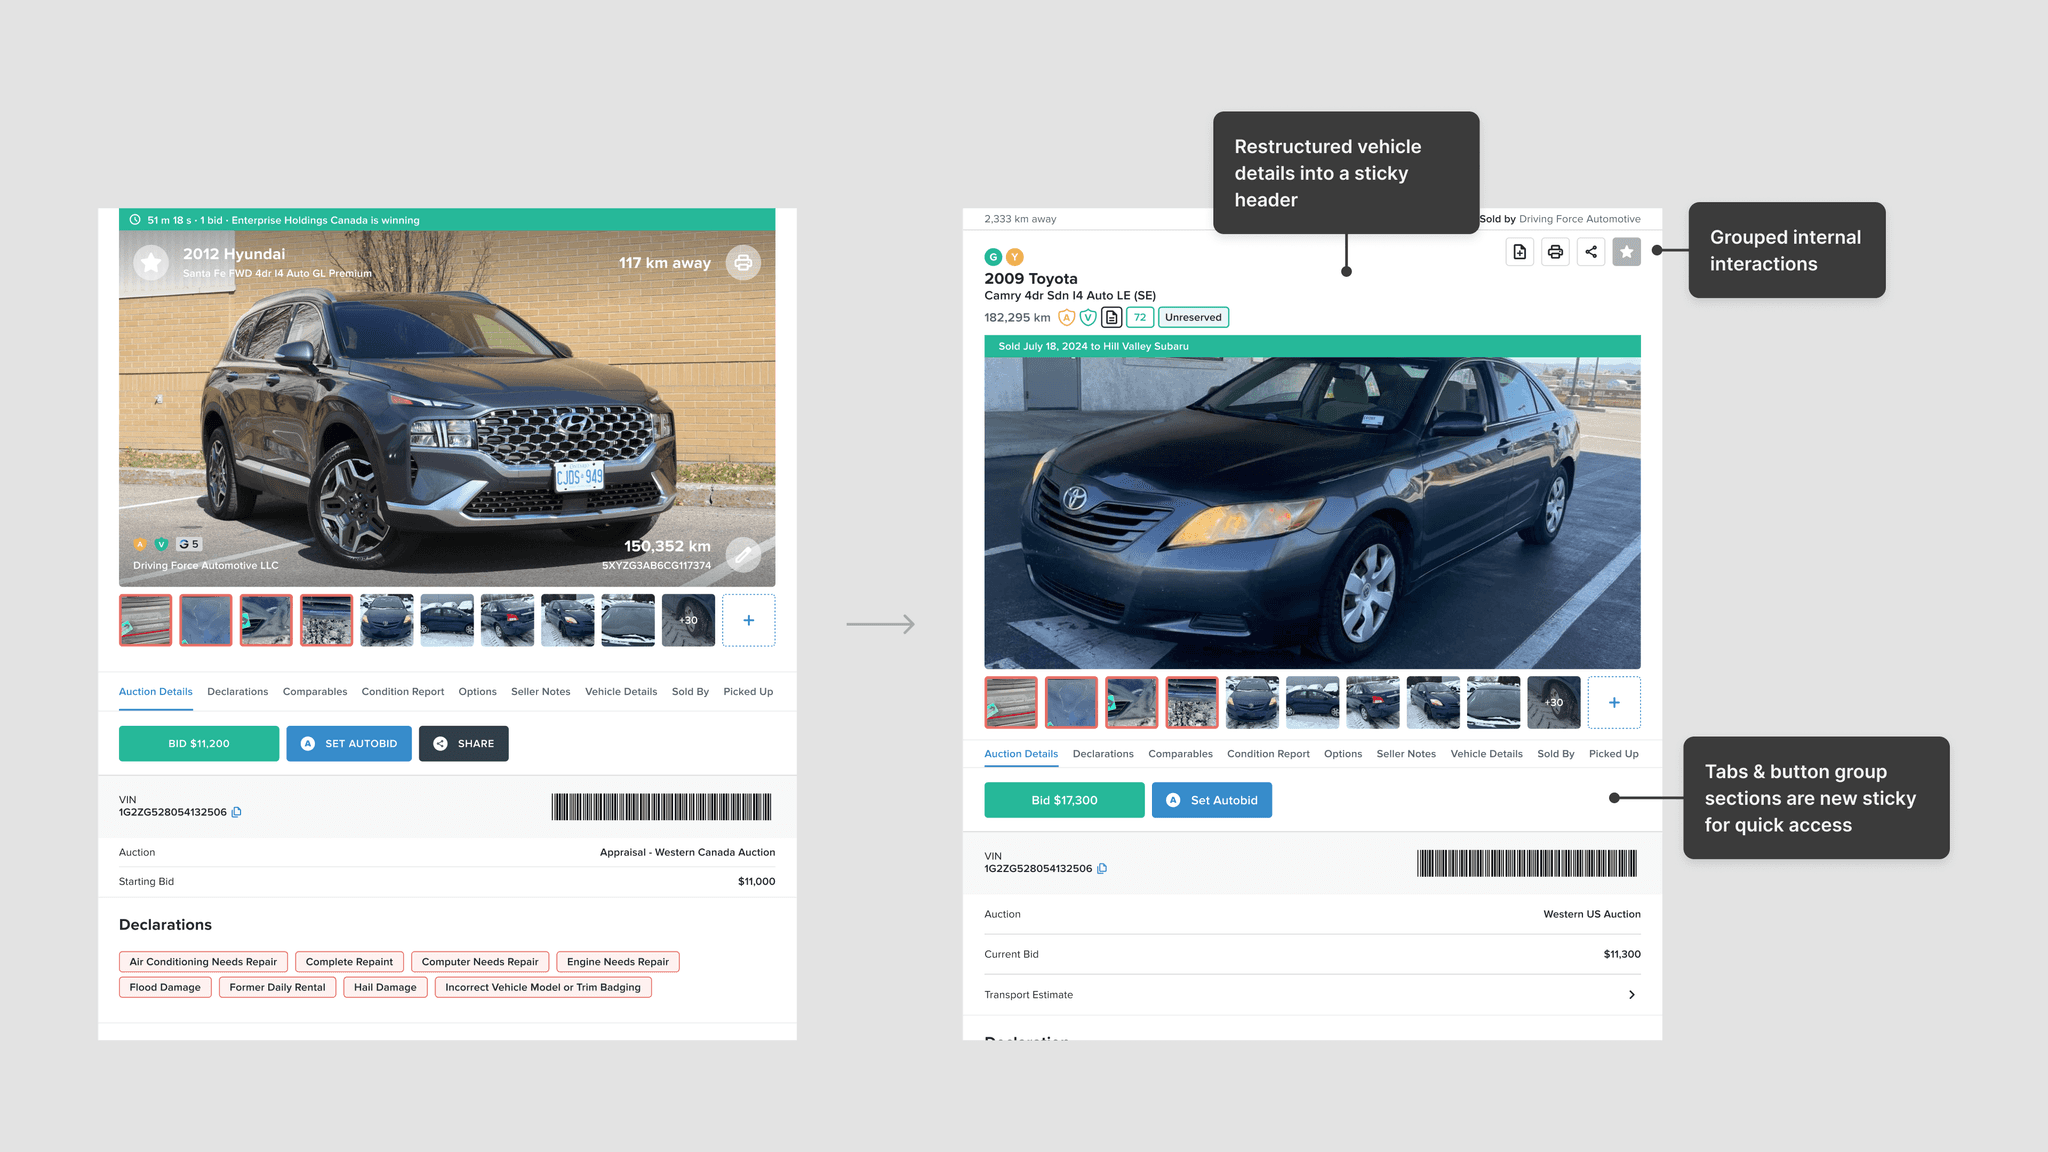Viewport: 2048px width, 1152px height.
Task: Click the SET AUTOBID button on left
Action: (349, 743)
